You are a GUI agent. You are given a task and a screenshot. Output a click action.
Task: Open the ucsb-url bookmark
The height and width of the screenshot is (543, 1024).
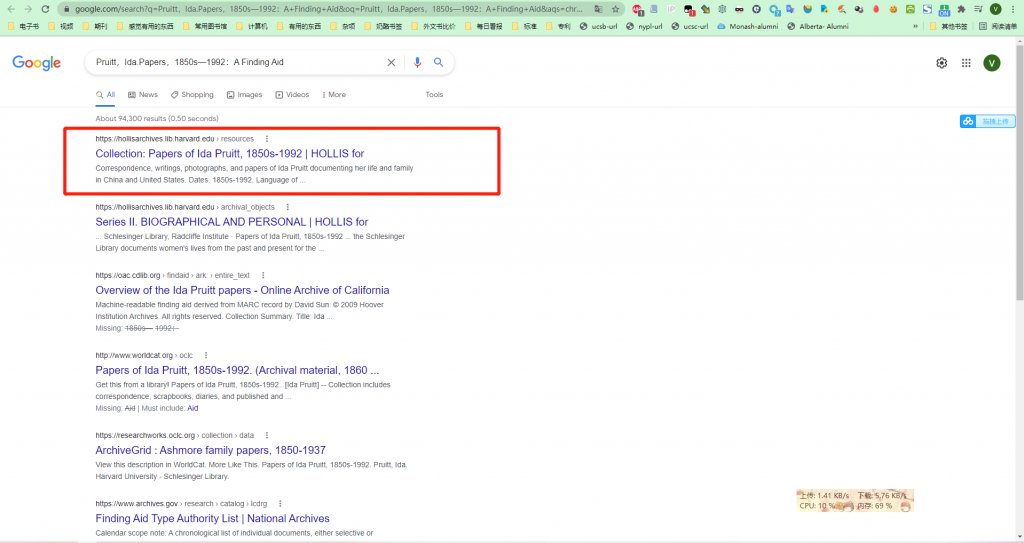[598, 26]
